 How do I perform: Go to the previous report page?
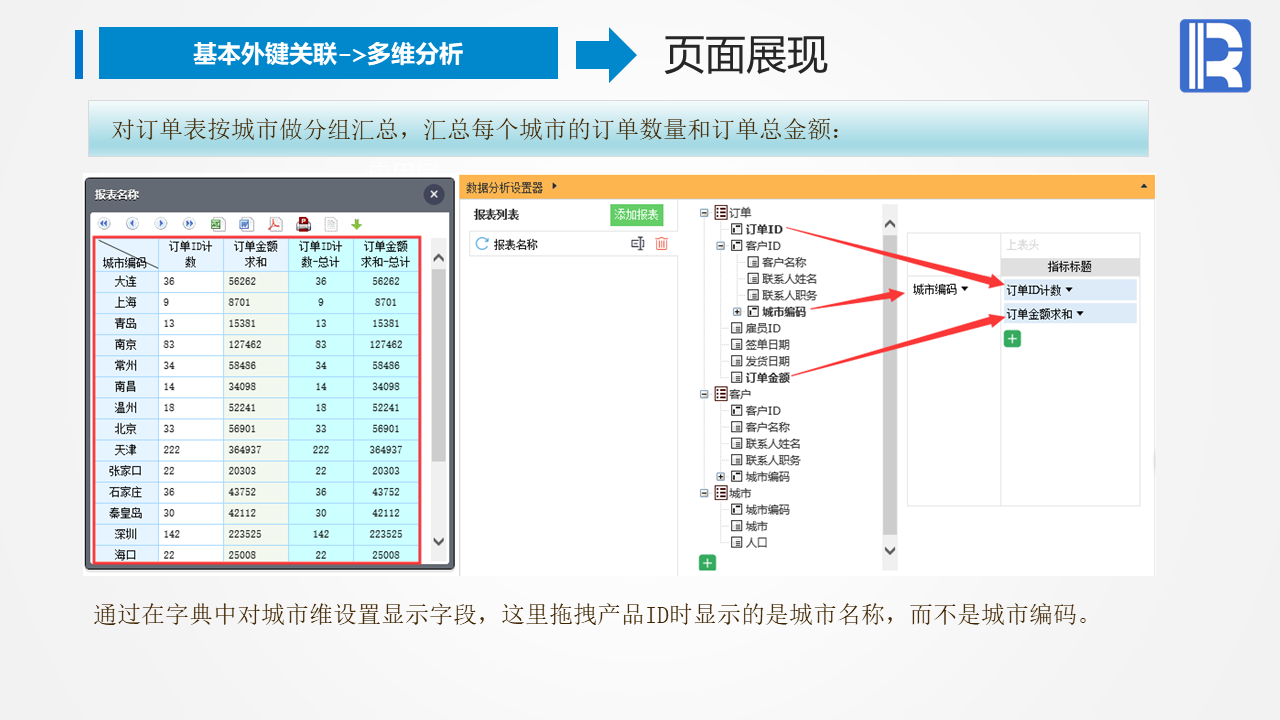point(132,224)
